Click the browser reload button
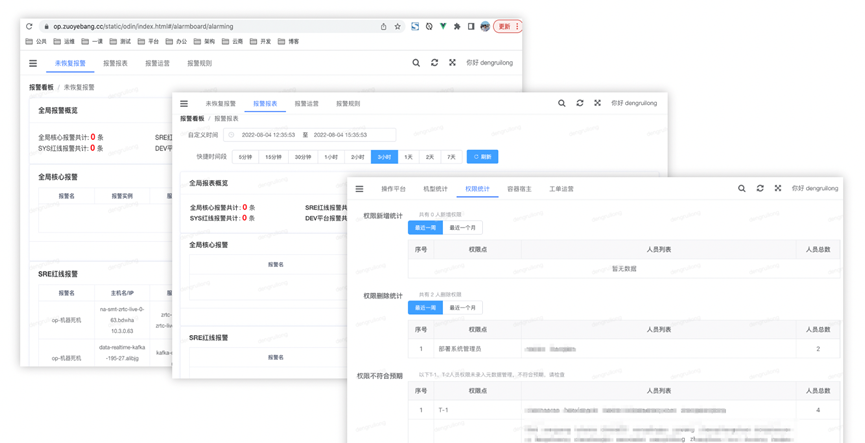Screen dimensions: 865x443 pyautogui.click(x=29, y=26)
